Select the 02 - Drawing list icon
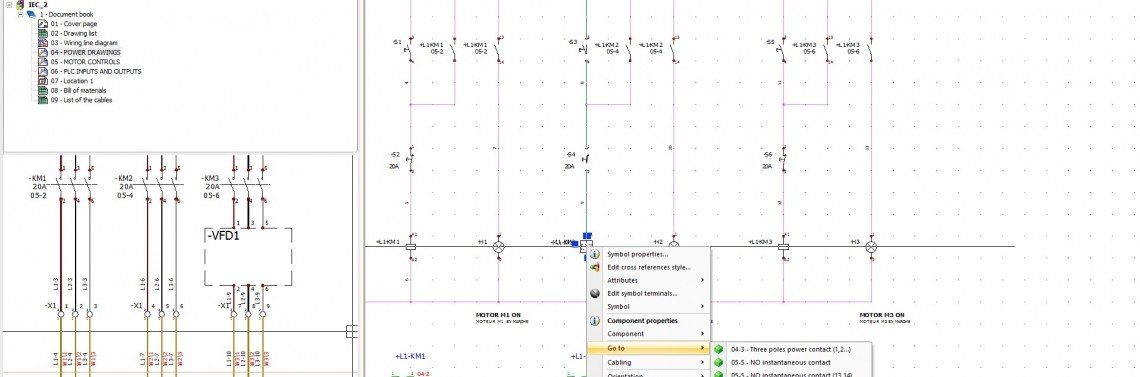Screen dimensions: 1140x377 (43, 33)
